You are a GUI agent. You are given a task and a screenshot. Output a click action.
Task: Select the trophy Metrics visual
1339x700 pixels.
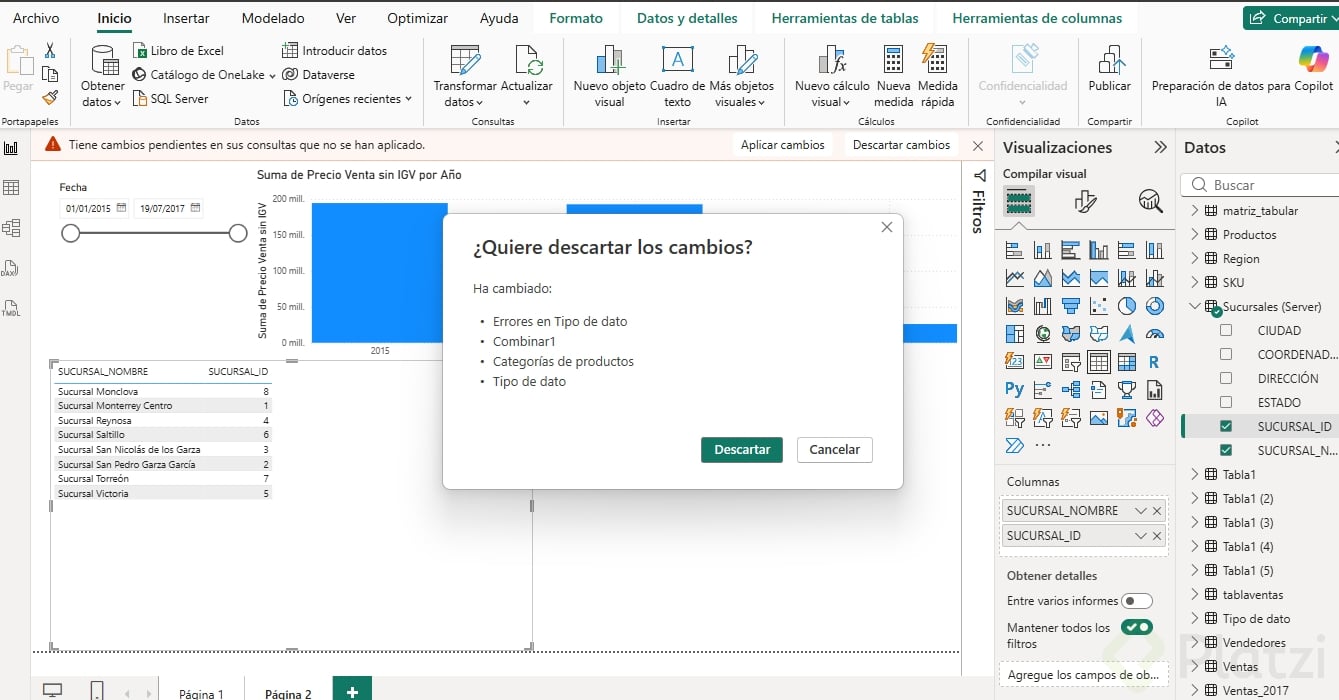(1127, 390)
